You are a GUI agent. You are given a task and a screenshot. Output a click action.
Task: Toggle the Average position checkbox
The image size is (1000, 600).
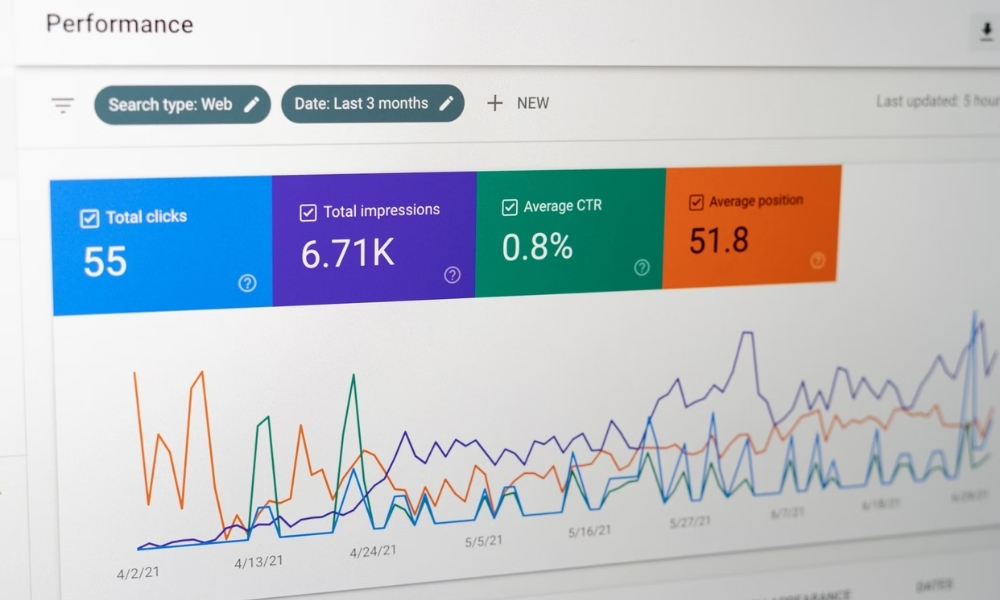pos(696,203)
